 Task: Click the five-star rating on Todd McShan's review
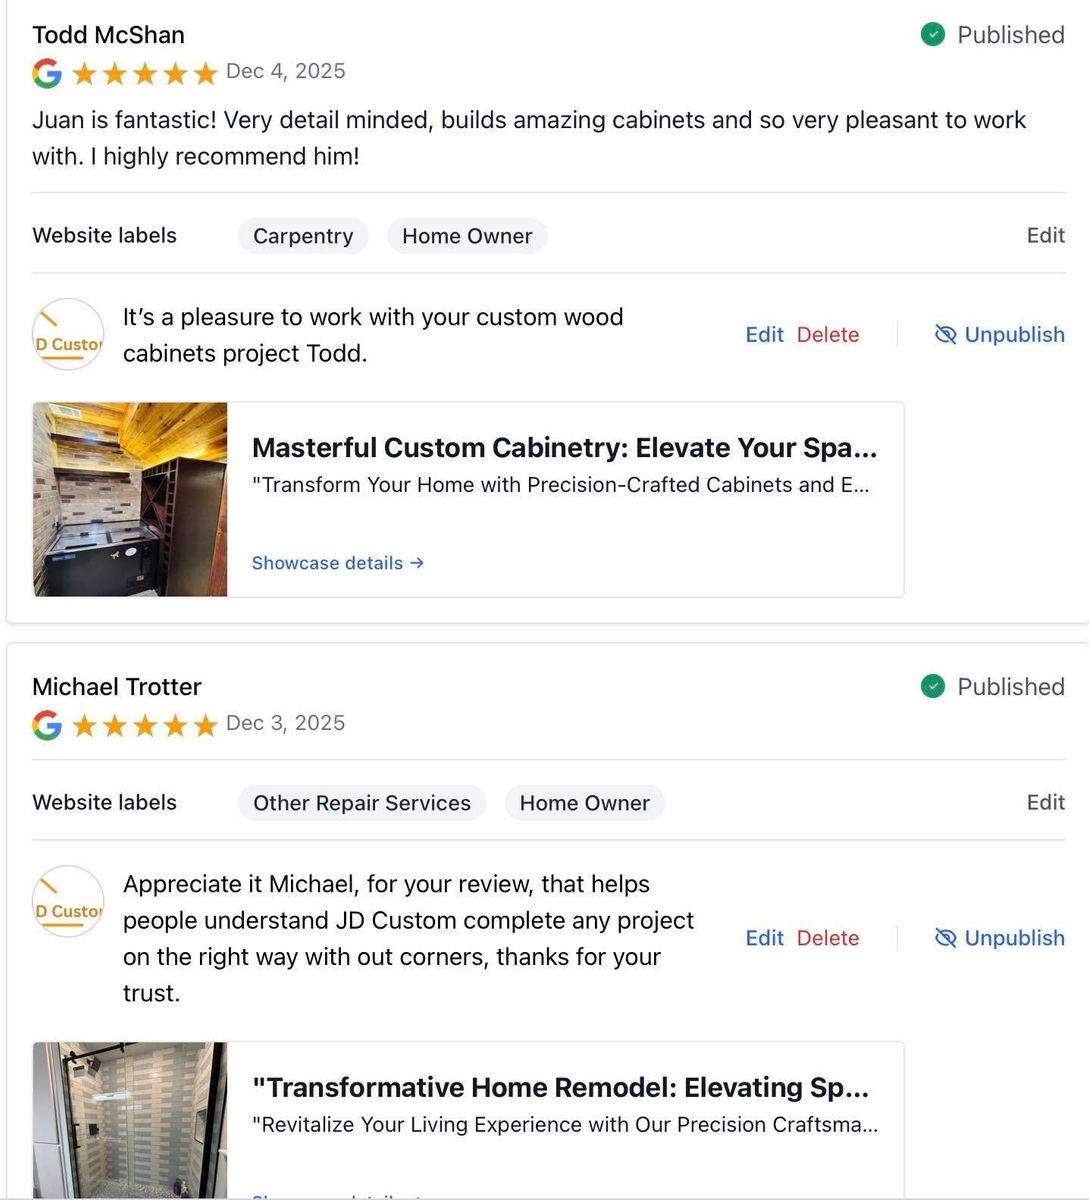pyautogui.click(x=145, y=73)
